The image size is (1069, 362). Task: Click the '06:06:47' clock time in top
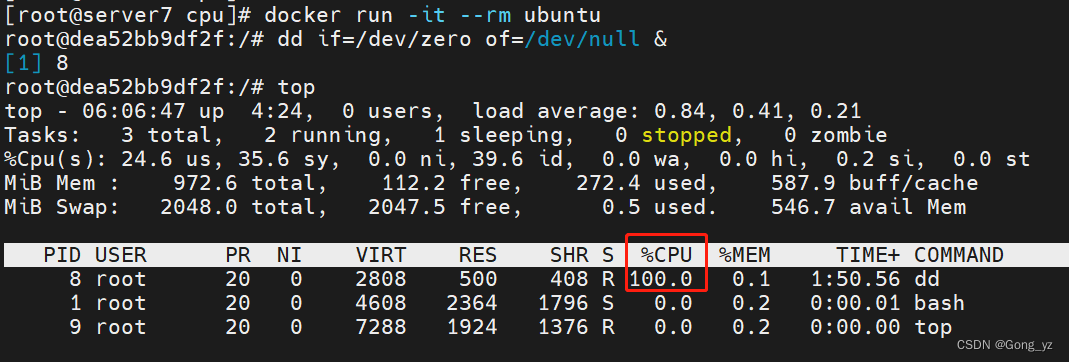coord(134,111)
